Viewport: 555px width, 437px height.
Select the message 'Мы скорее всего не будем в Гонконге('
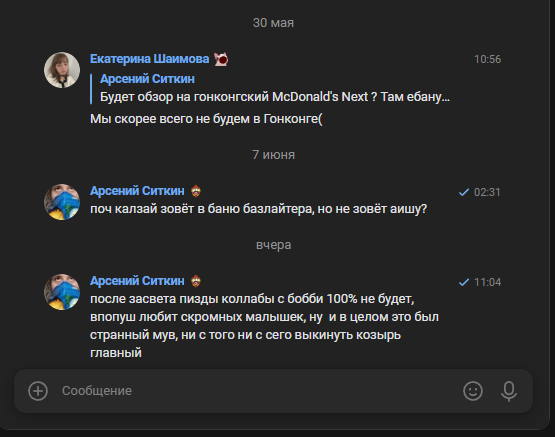206,119
